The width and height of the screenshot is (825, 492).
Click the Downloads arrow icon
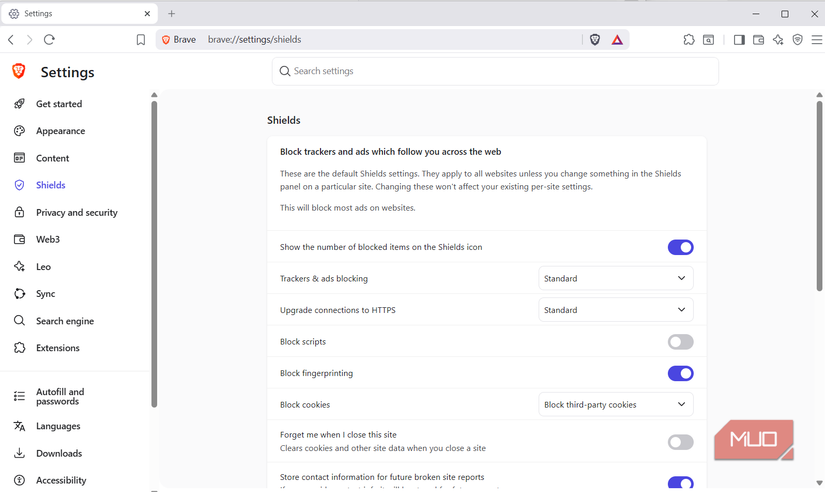tap(19, 453)
